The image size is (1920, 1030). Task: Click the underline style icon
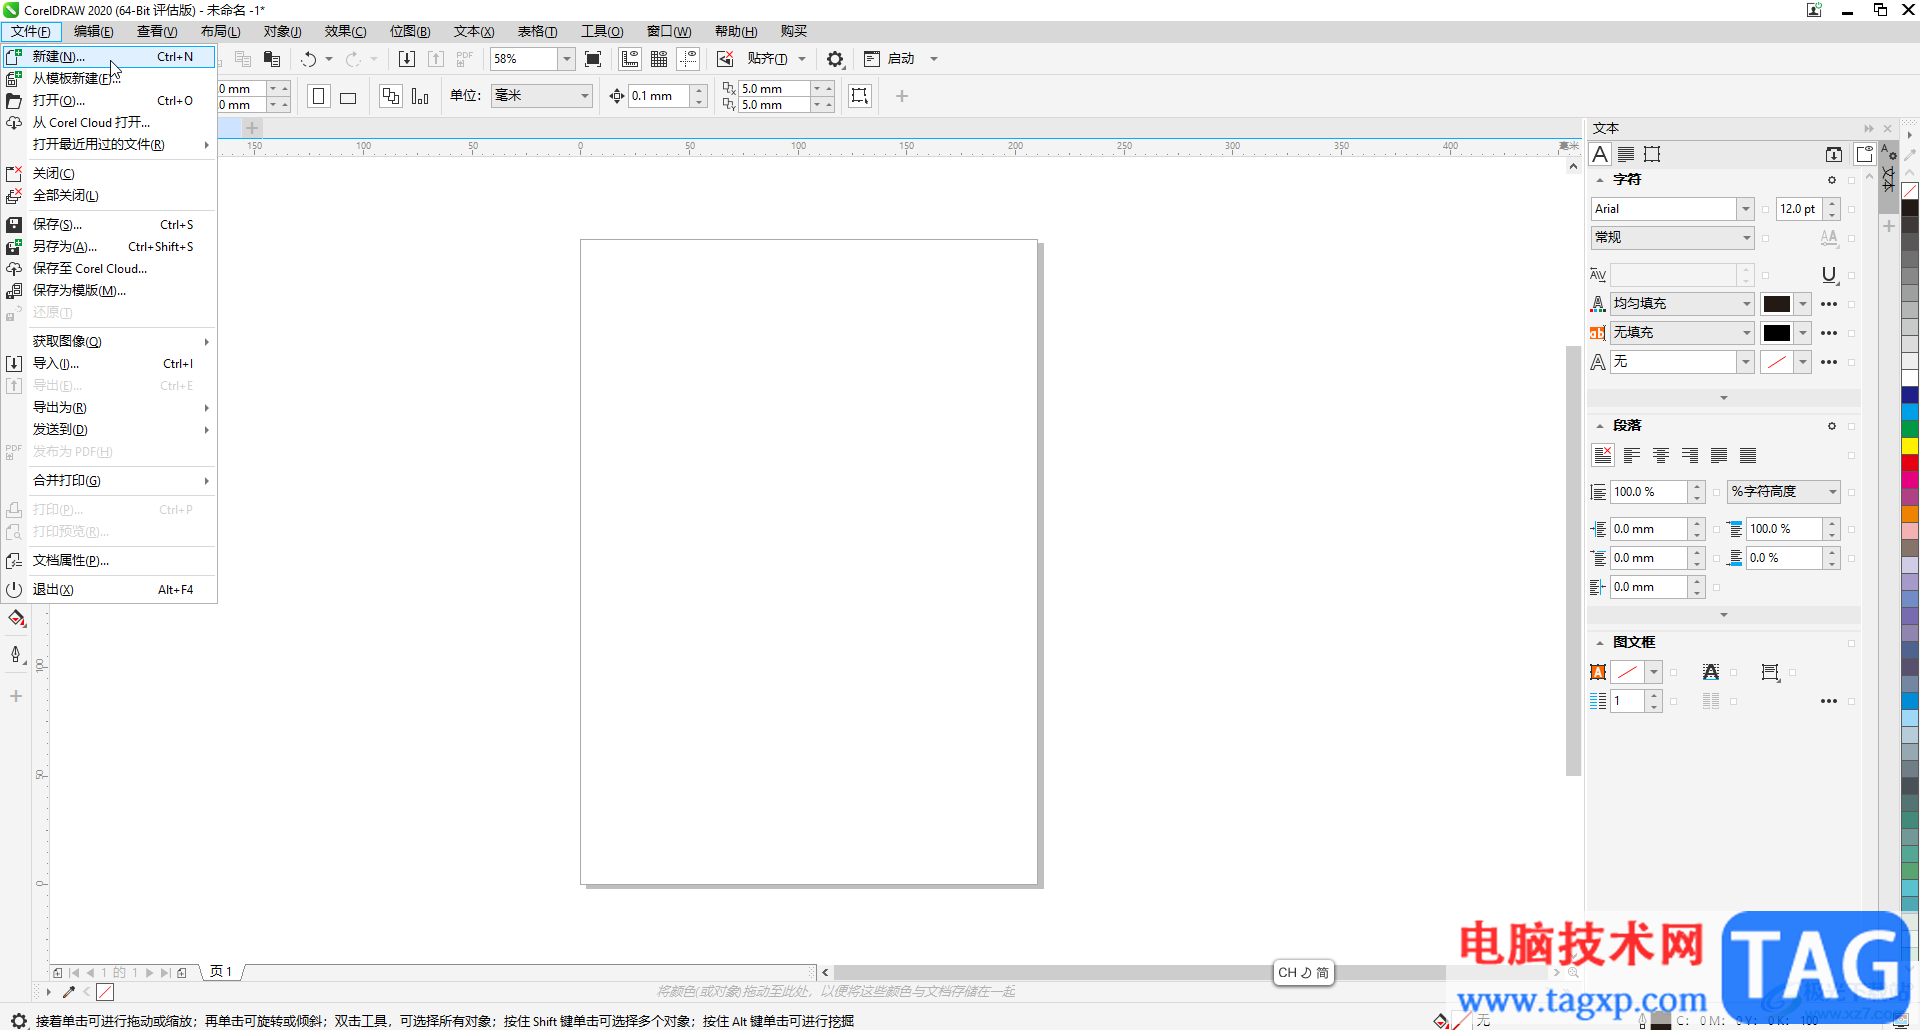coord(1829,275)
